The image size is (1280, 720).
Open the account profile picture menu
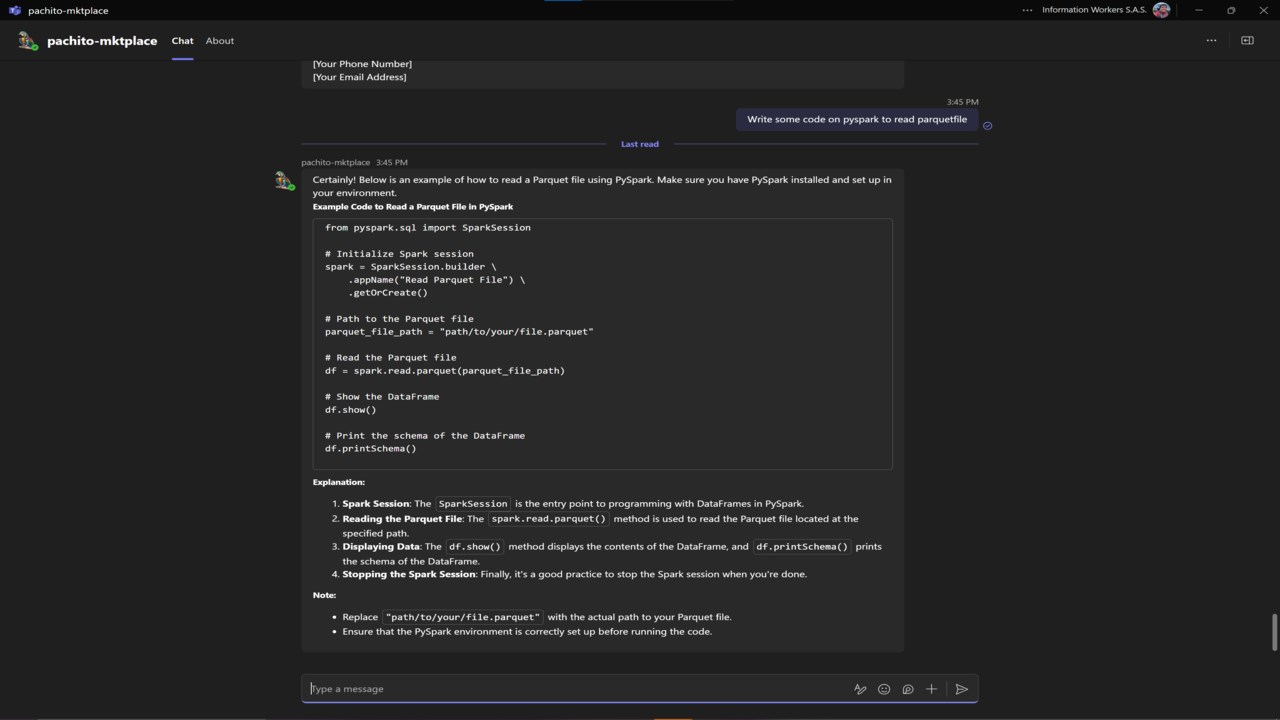pos(1161,10)
